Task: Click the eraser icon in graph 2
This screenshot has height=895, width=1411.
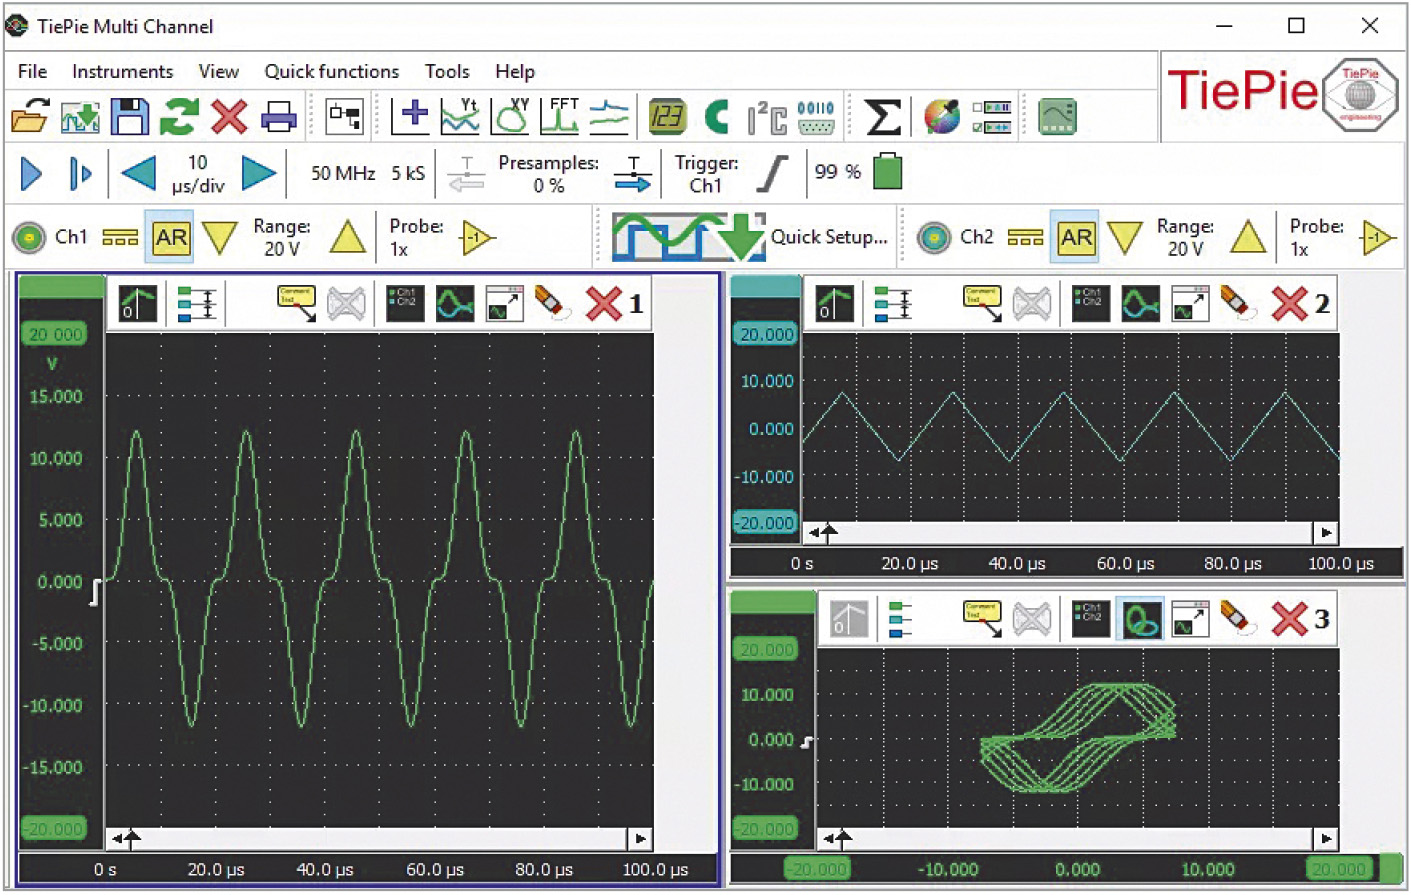Action: (1237, 304)
